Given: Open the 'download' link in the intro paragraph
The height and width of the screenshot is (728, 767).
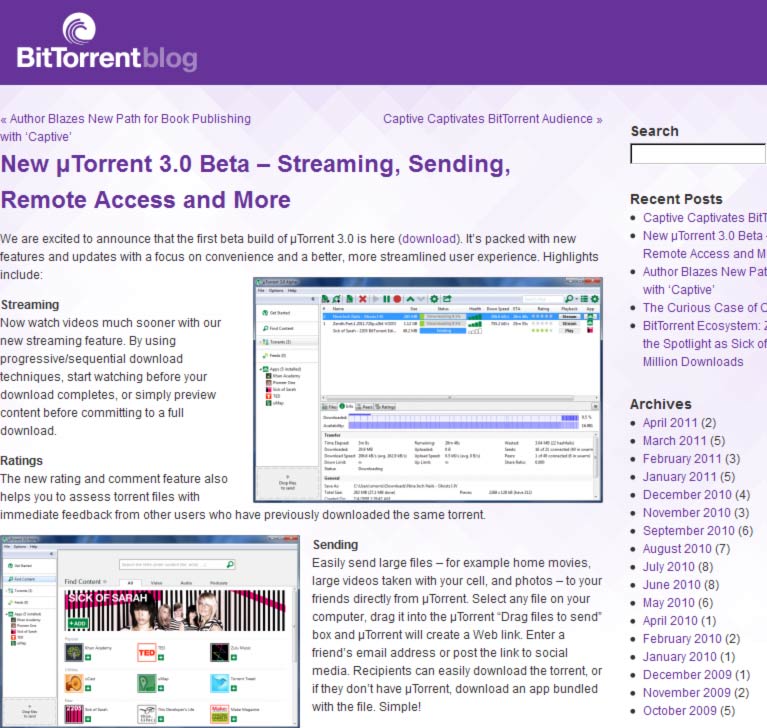Looking at the screenshot, I should pos(429,239).
